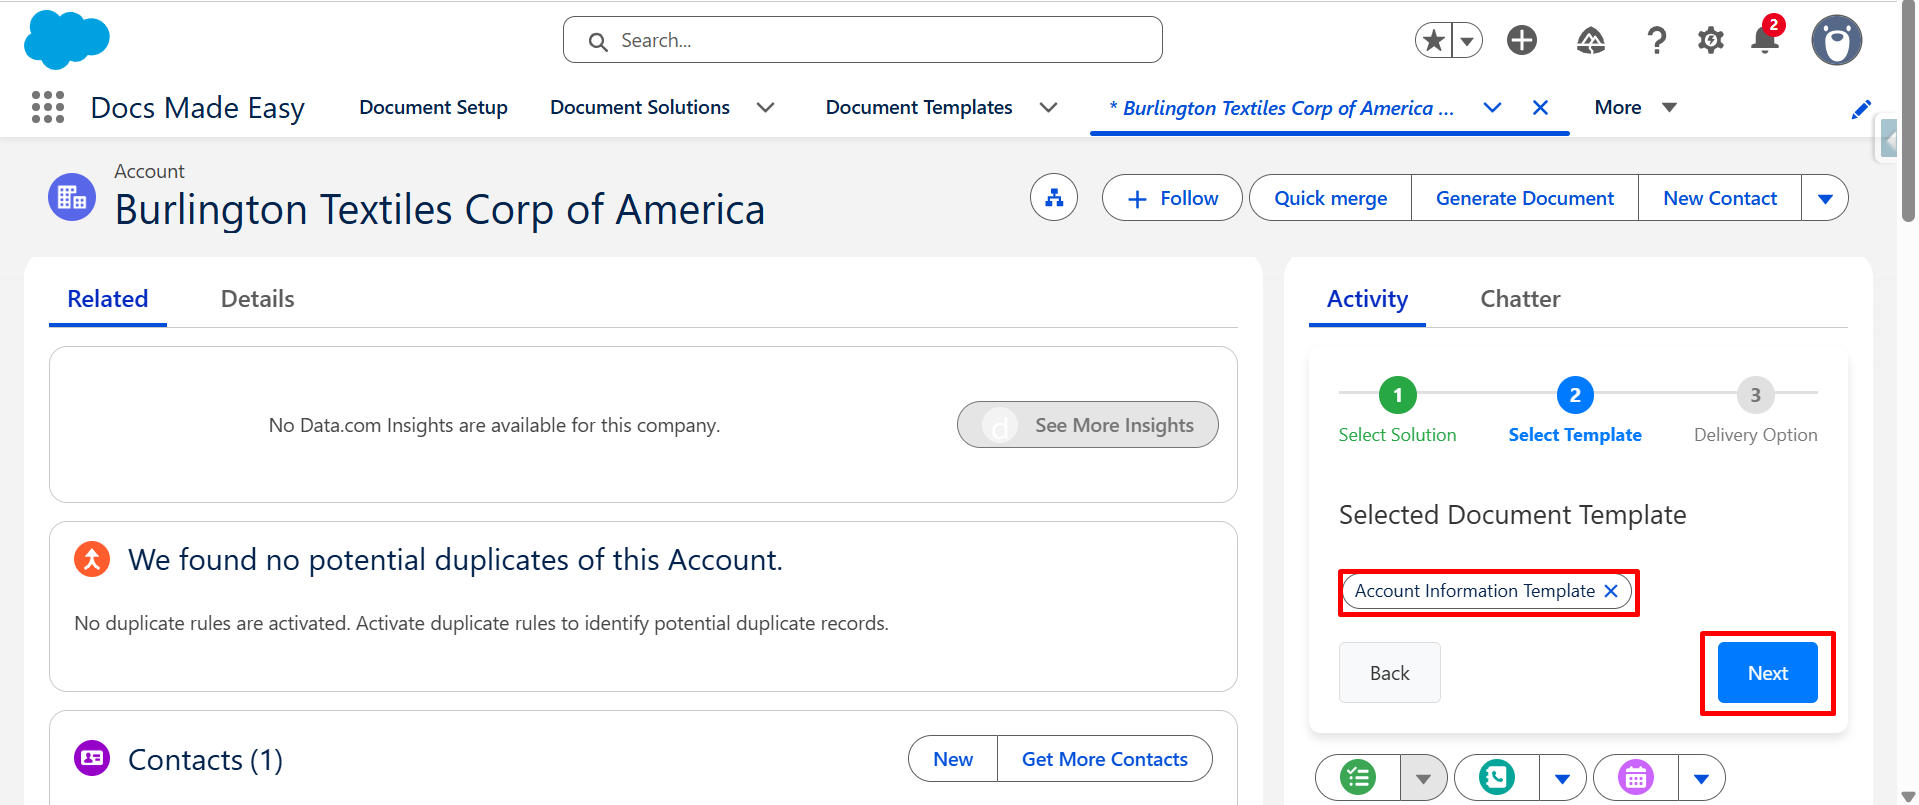Click the Docs Made Easy app name
Image resolution: width=1919 pixels, height=805 pixels.
198,108
